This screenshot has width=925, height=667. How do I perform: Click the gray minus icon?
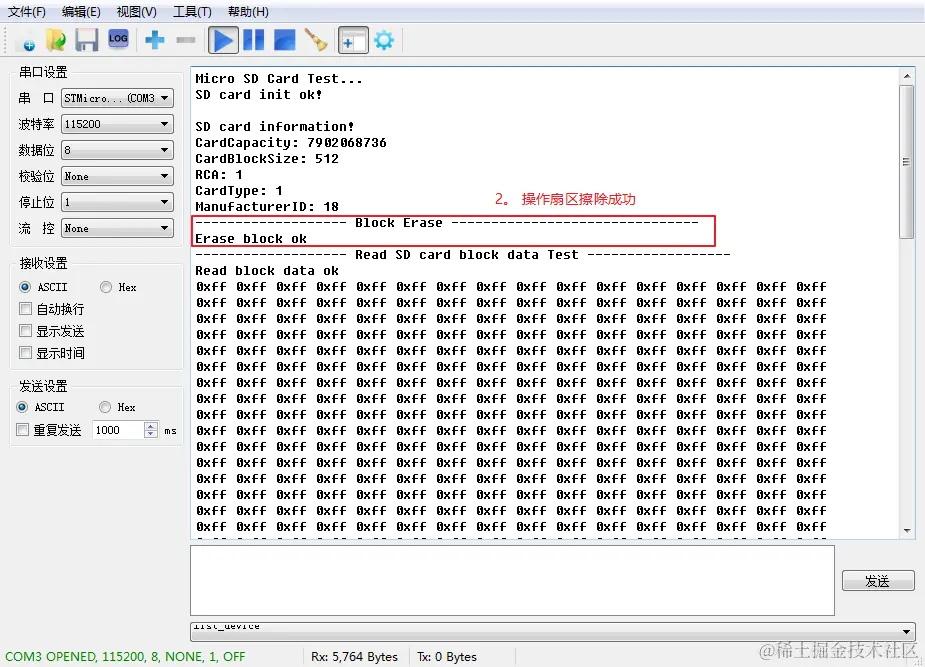tap(186, 40)
